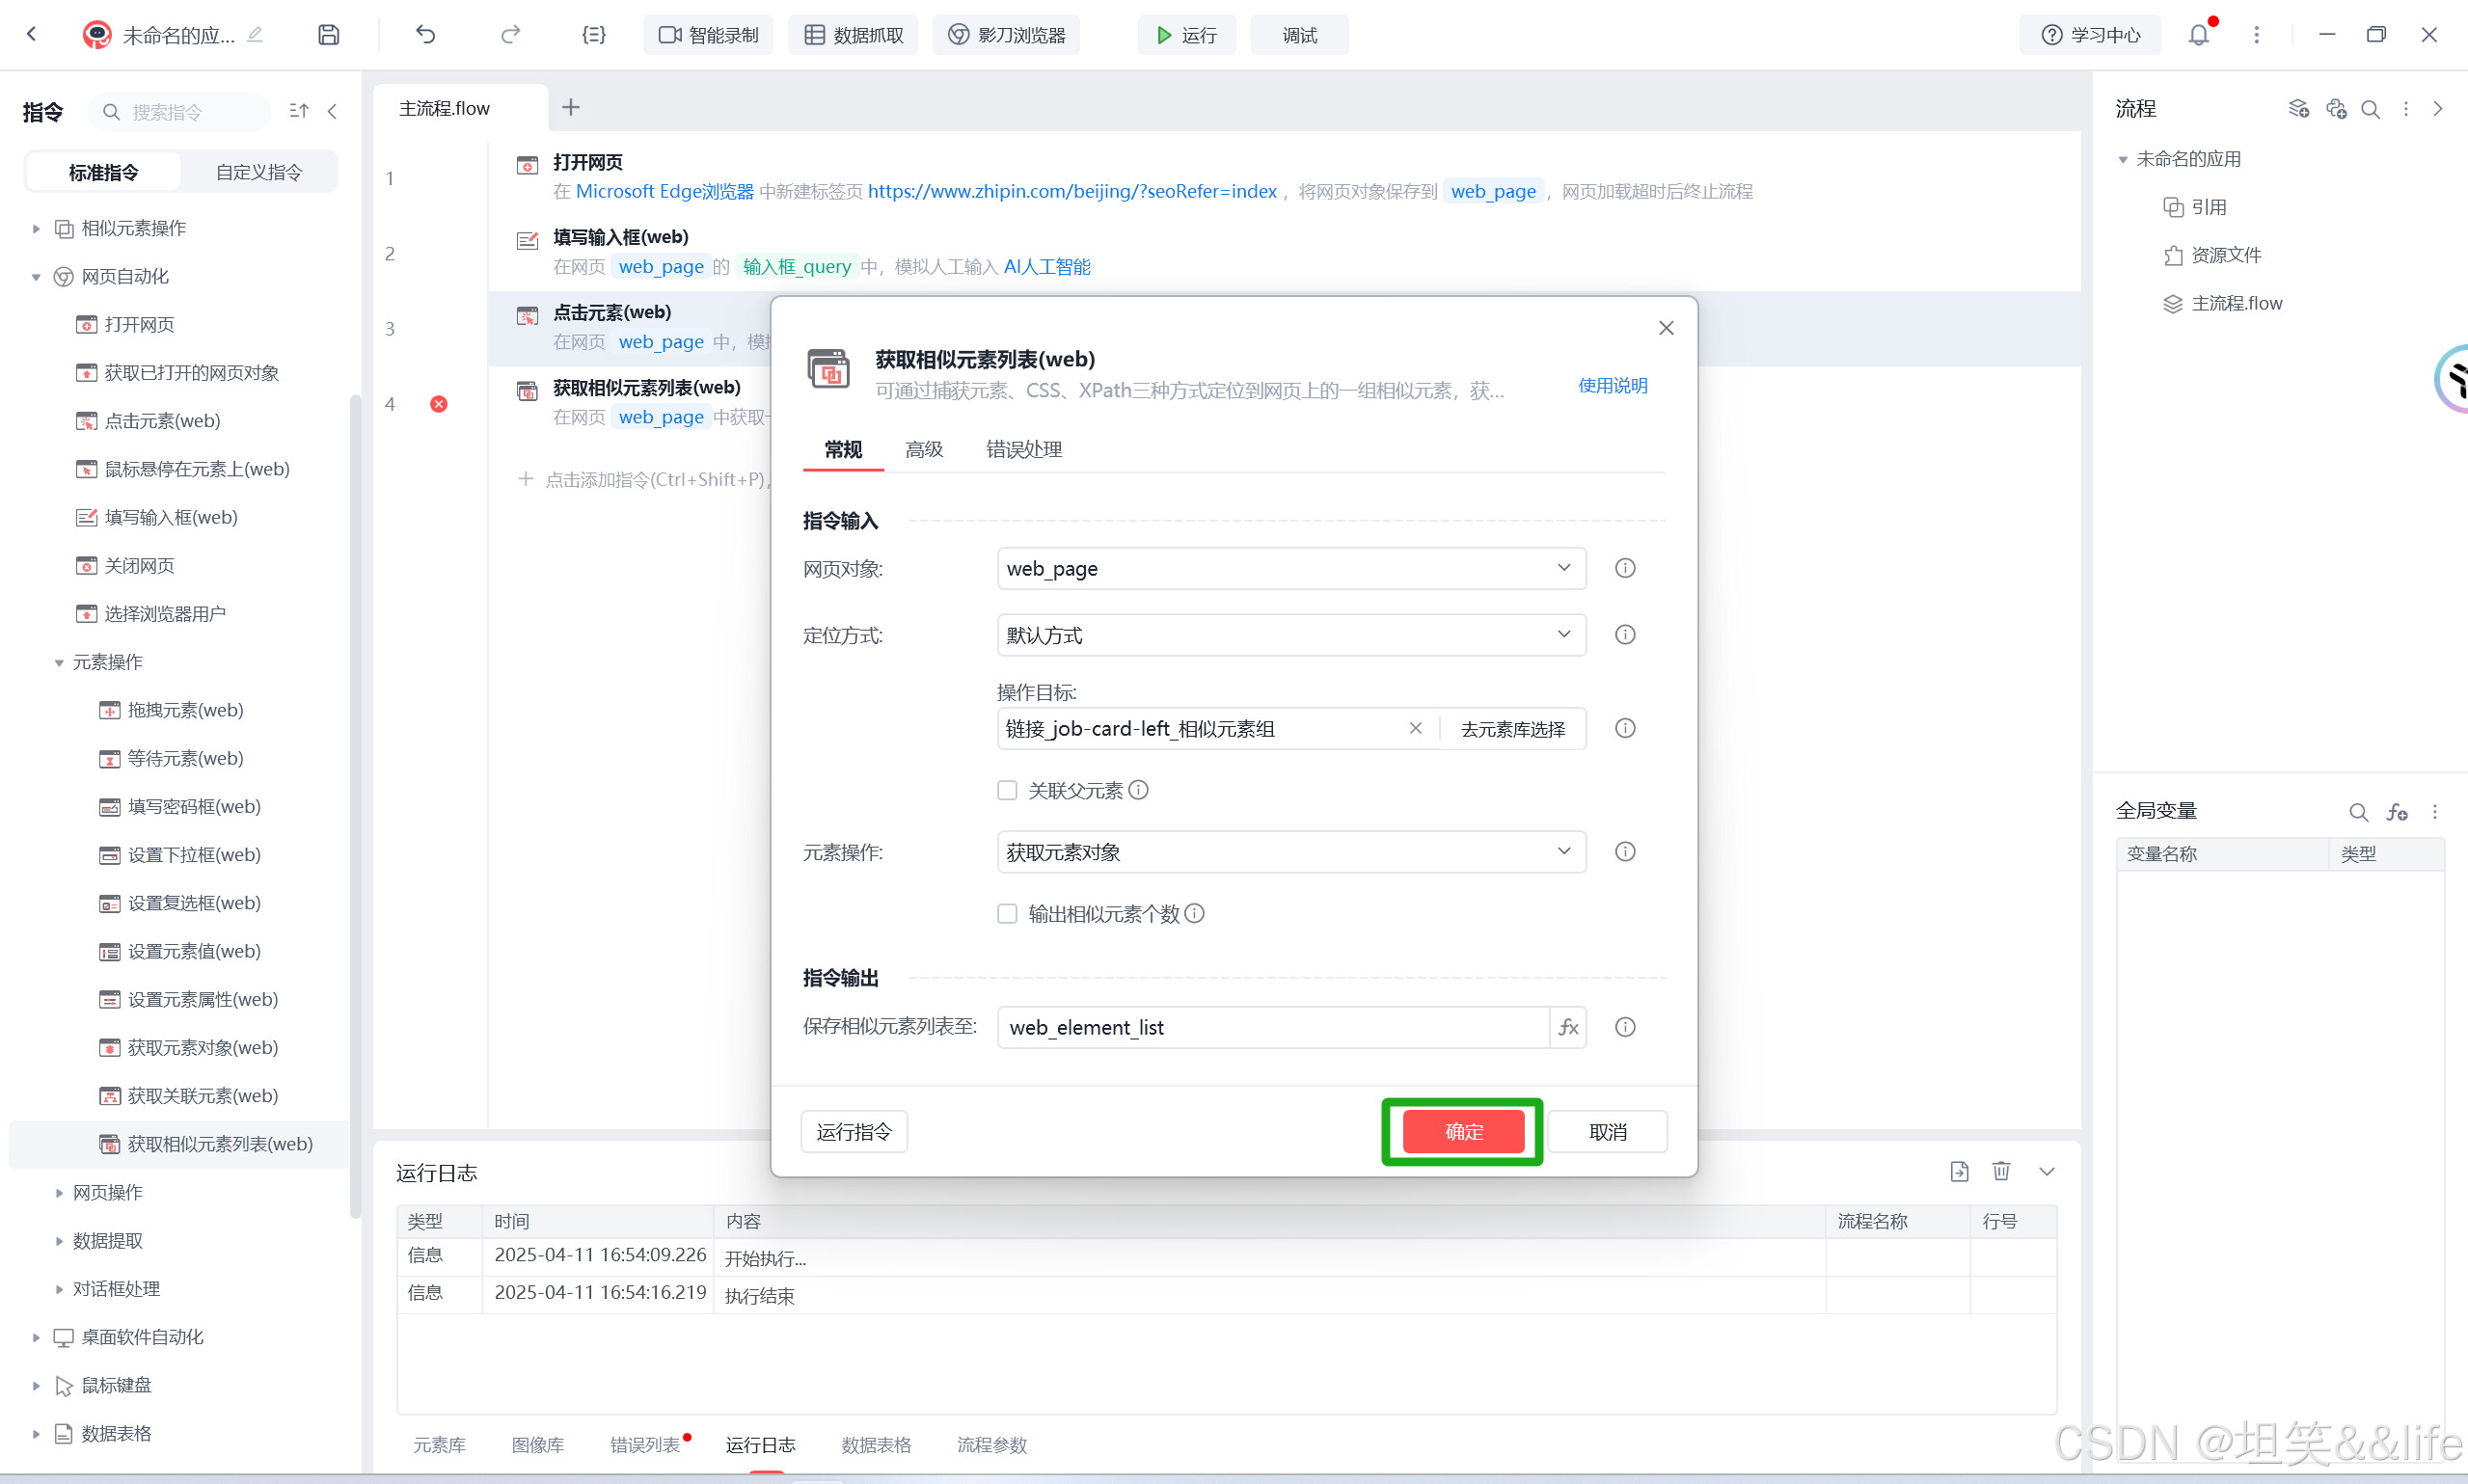The width and height of the screenshot is (2468, 1484).
Task: Check the 输出相似元素个数 option
Action: tap(1007, 913)
